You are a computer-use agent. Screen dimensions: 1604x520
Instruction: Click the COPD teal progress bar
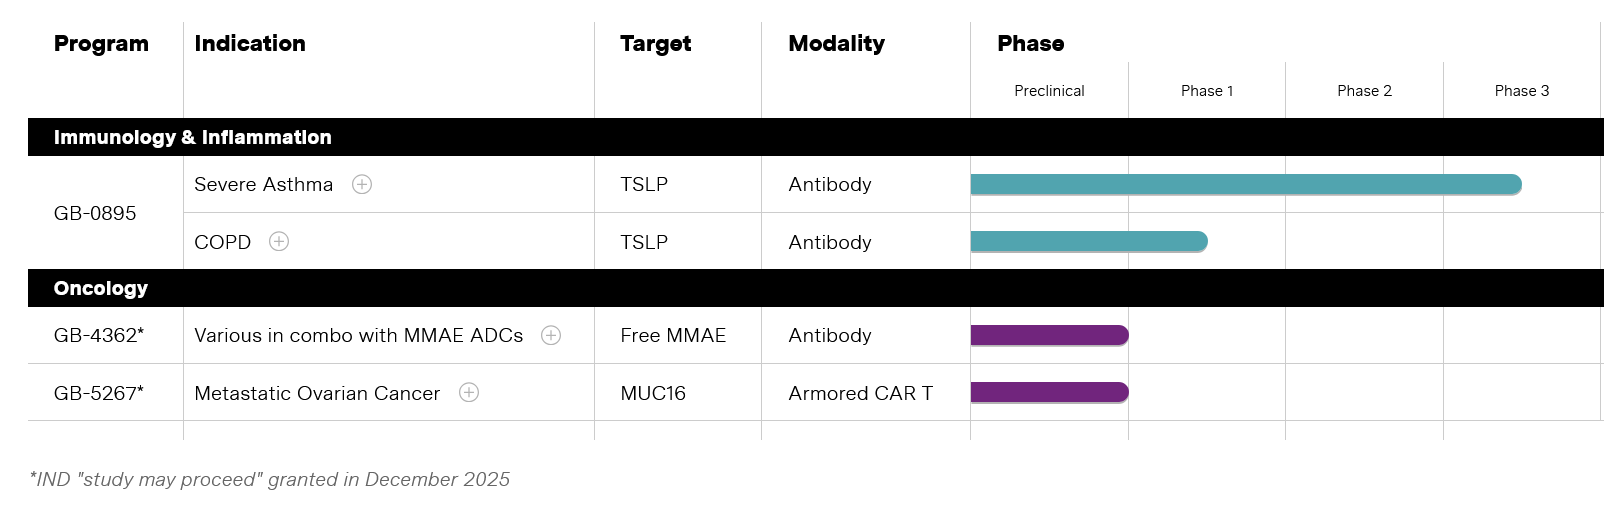tap(1088, 241)
